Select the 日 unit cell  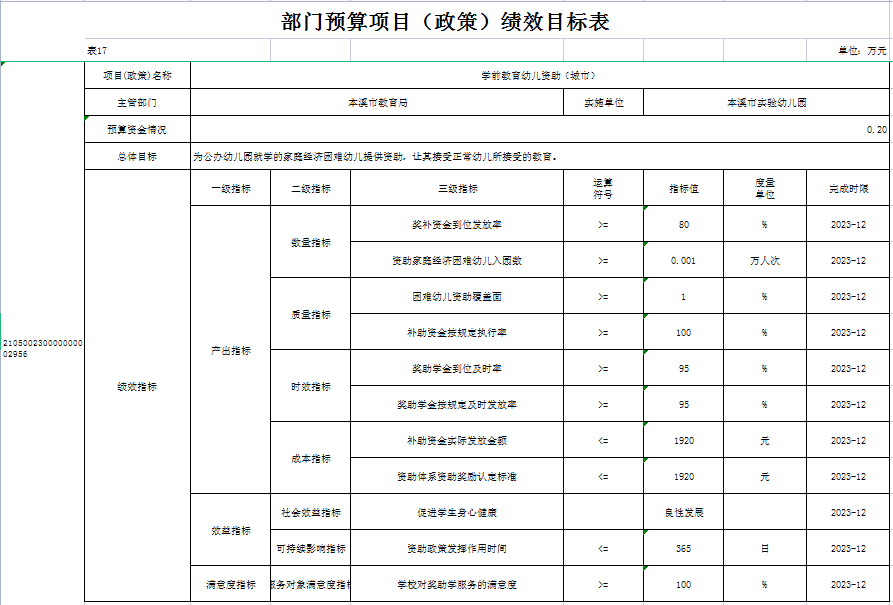pos(765,548)
